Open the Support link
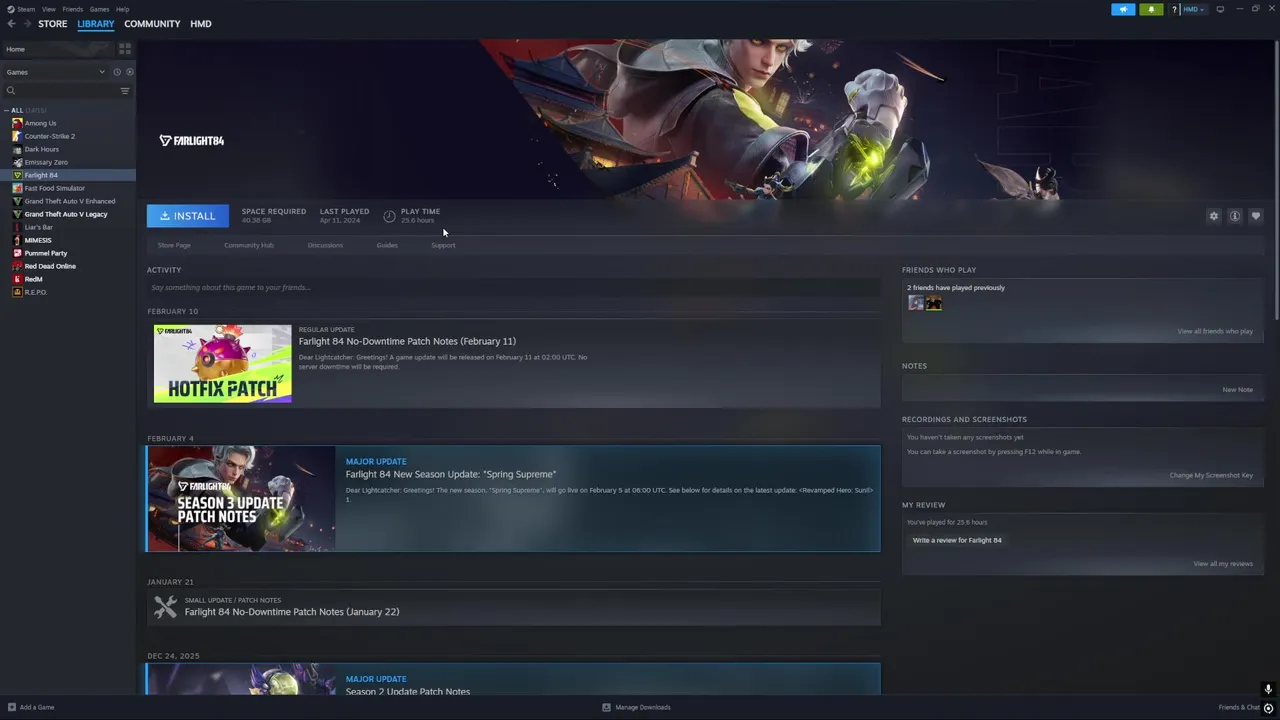The width and height of the screenshot is (1280, 720). (x=443, y=245)
